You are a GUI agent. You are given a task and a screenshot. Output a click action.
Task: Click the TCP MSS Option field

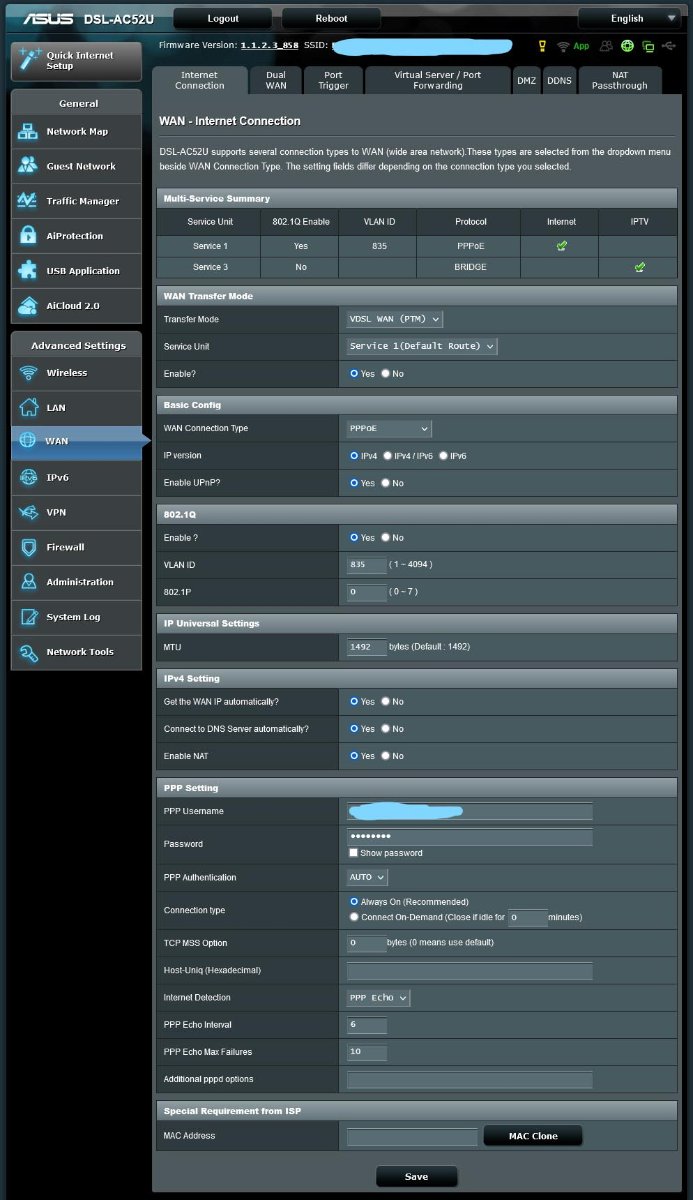[x=366, y=942]
